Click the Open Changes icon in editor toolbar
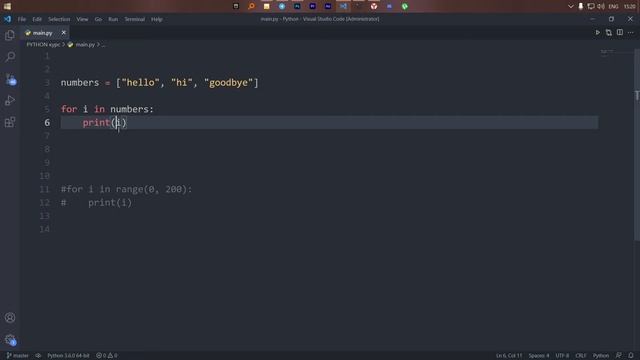This screenshot has width=640, height=360. point(609,33)
